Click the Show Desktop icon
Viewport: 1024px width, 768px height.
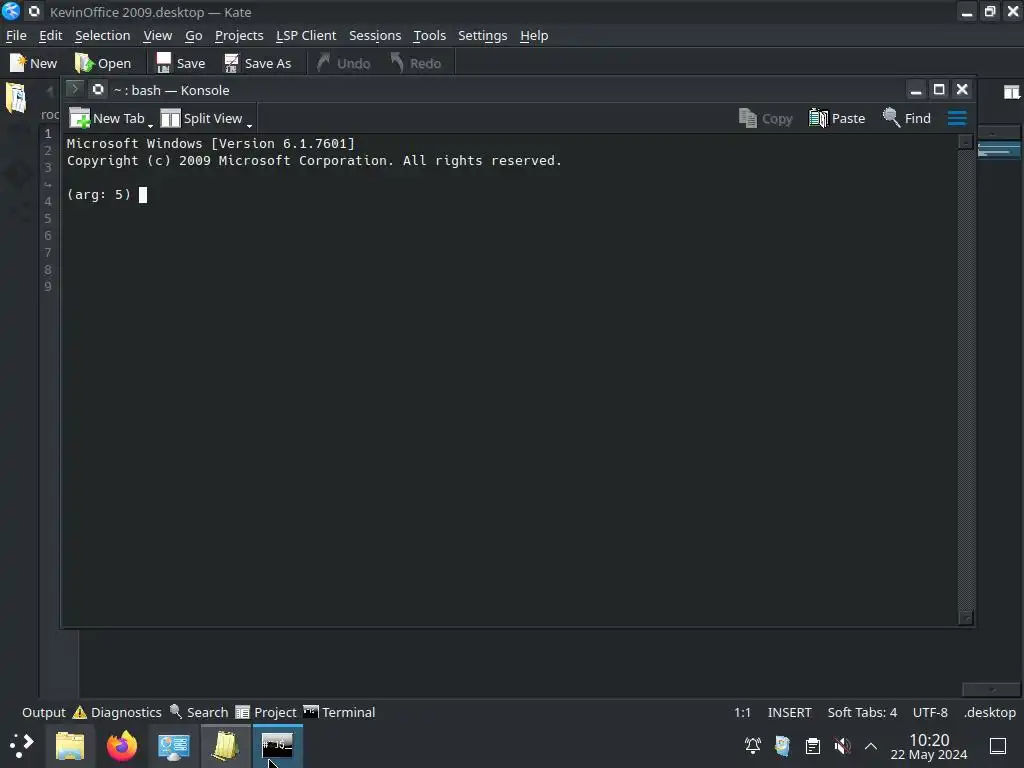point(997,745)
